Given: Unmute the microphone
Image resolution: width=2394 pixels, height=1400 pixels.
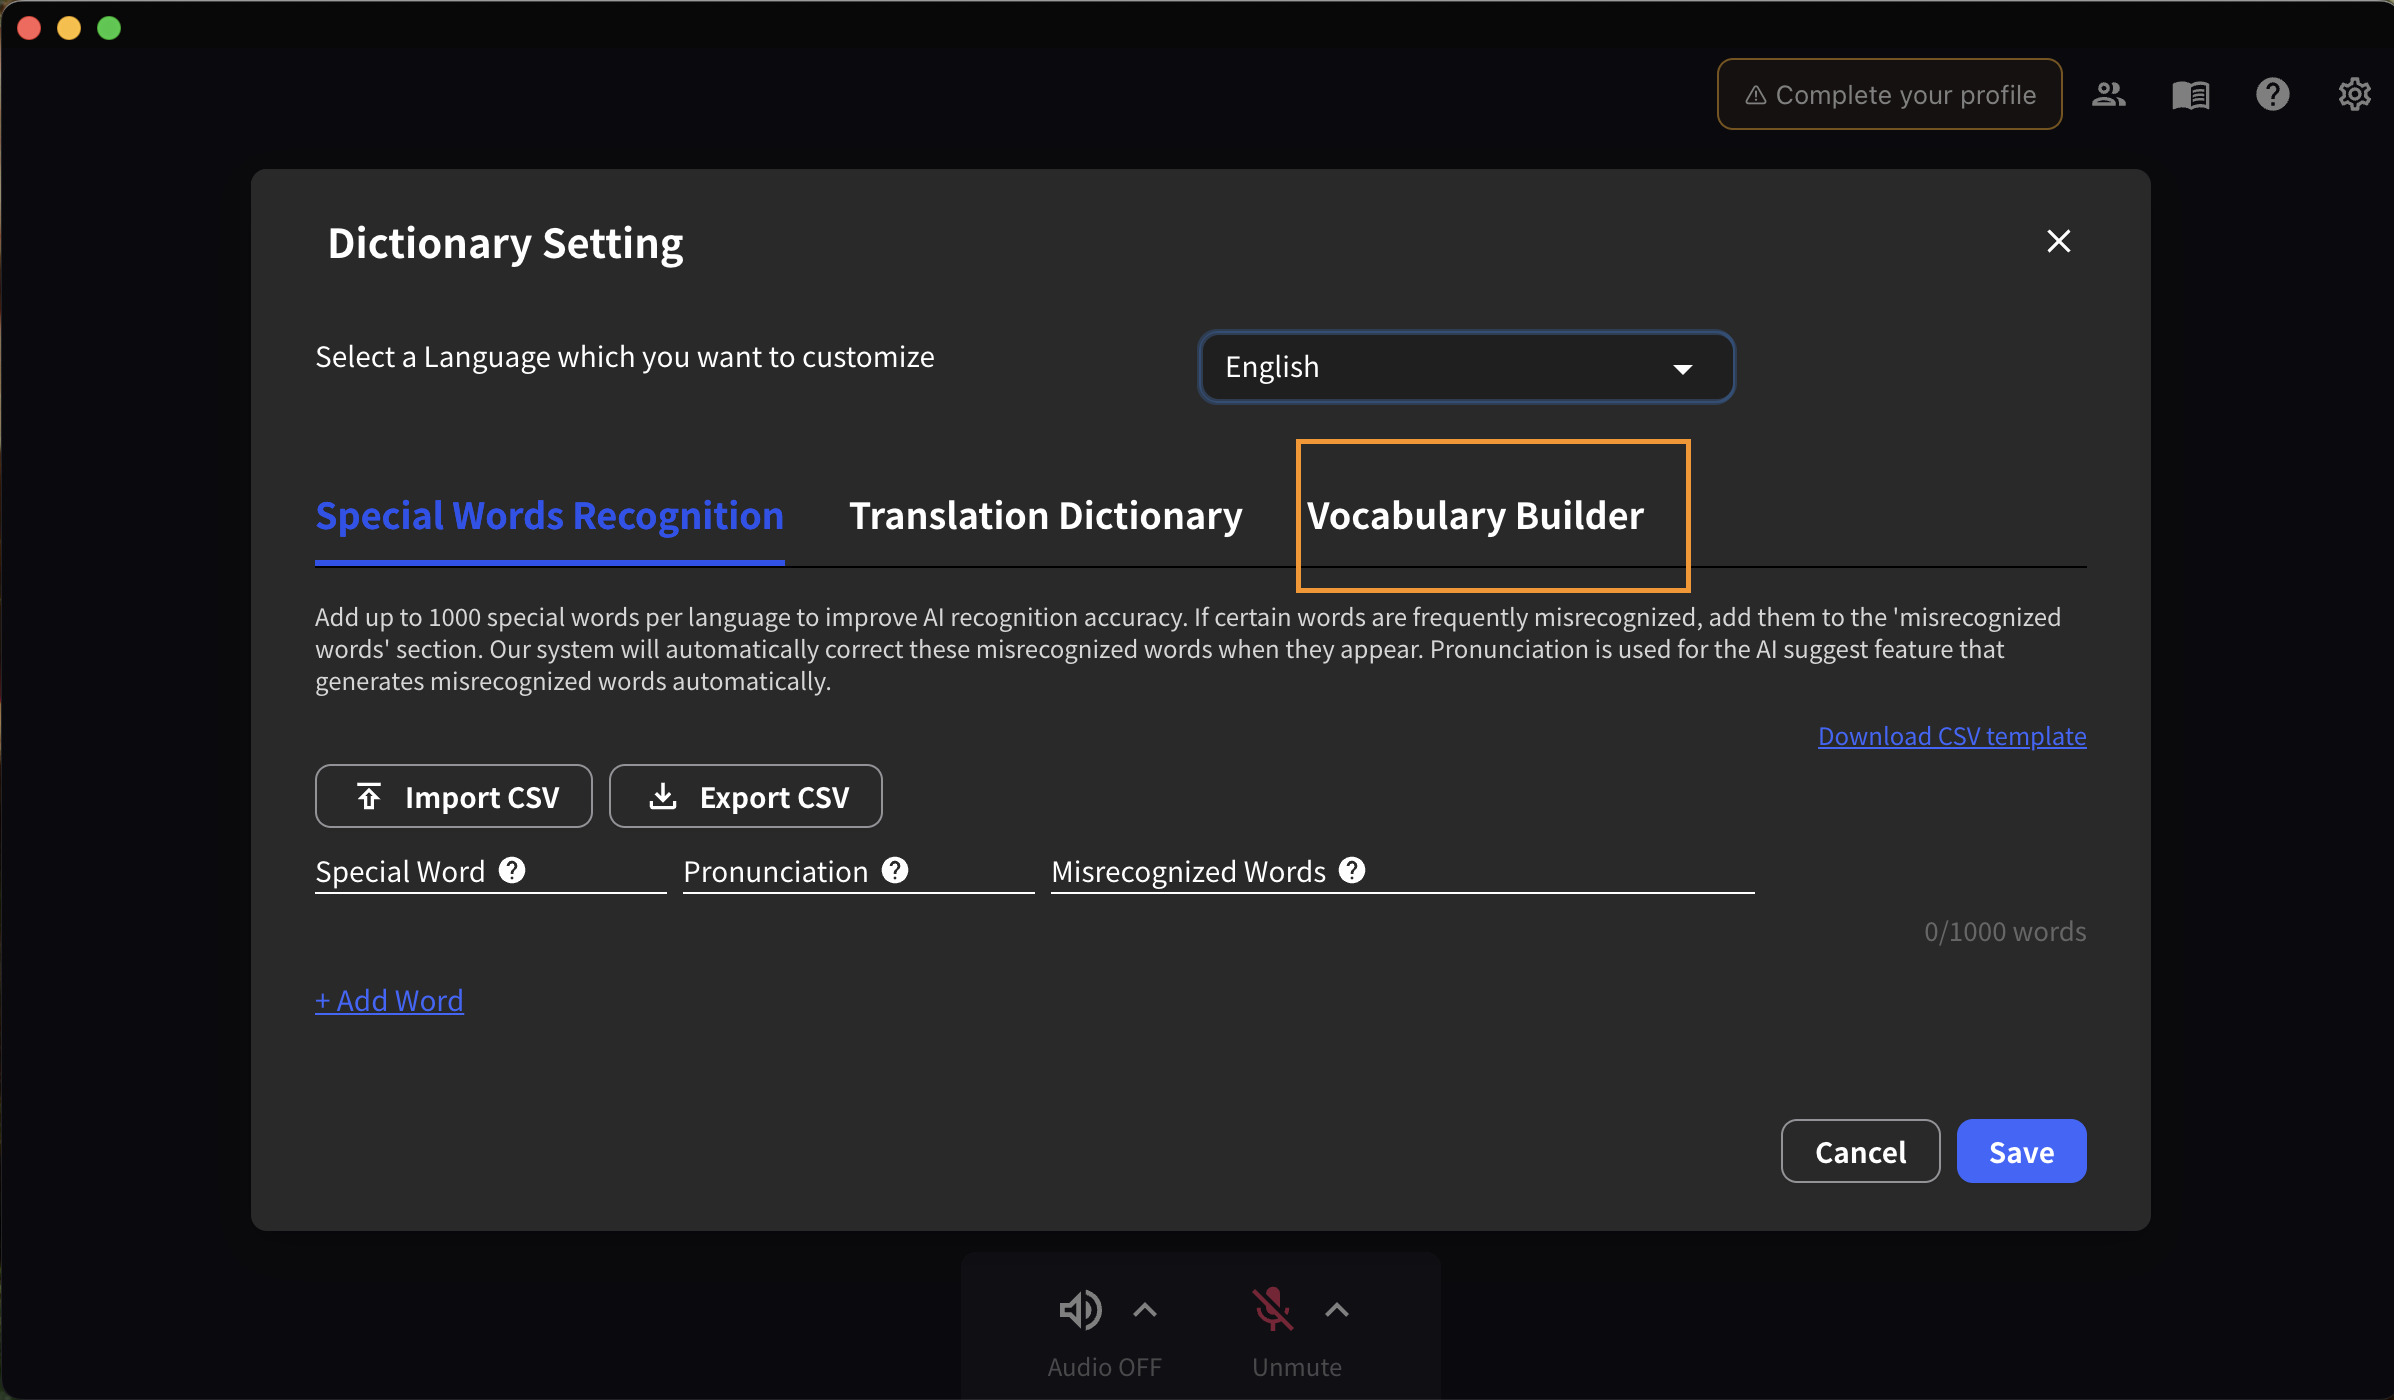Looking at the screenshot, I should click(1272, 1310).
